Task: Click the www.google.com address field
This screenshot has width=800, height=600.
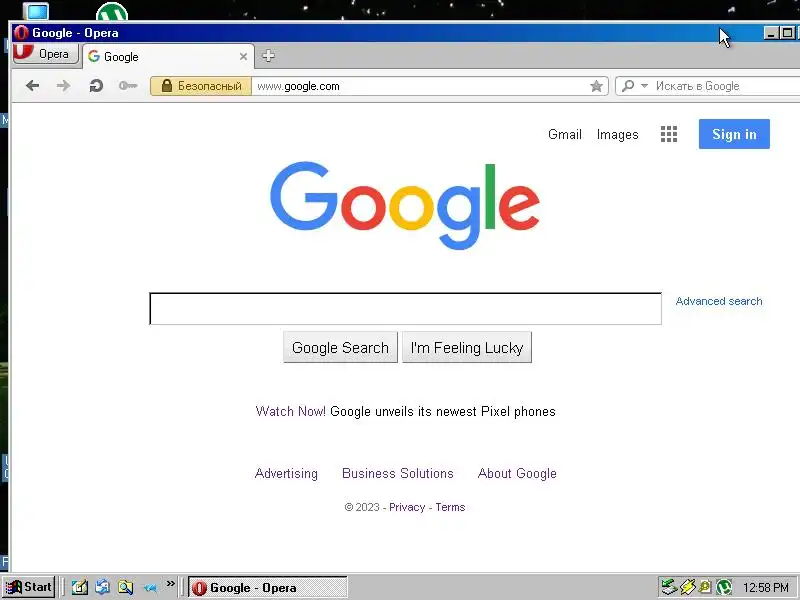Action: [x=420, y=86]
